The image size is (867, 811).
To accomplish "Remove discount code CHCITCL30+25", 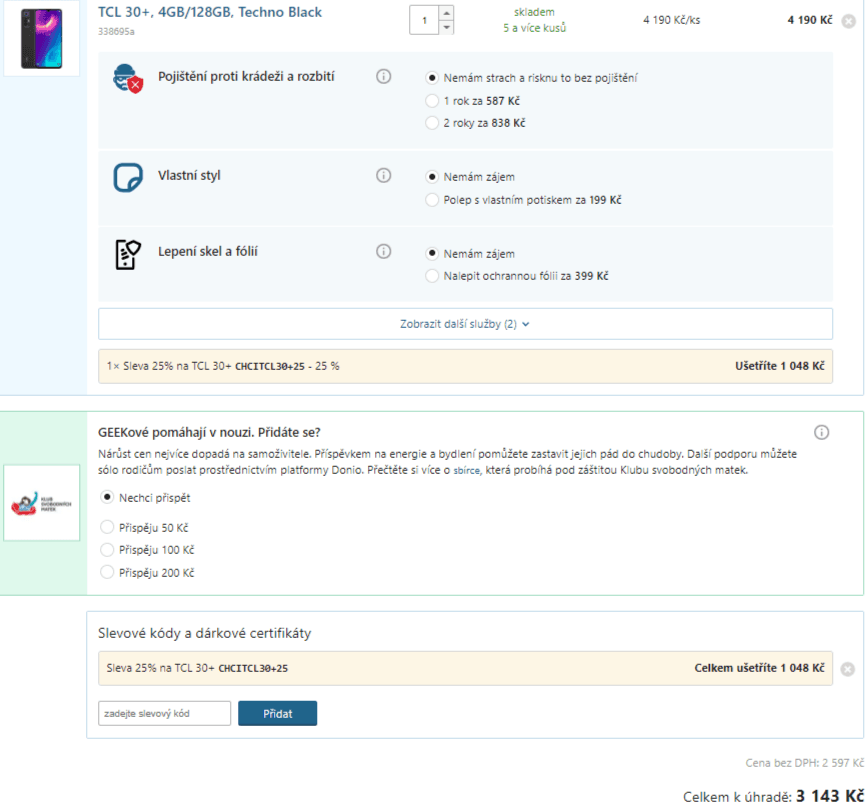I will (848, 669).
